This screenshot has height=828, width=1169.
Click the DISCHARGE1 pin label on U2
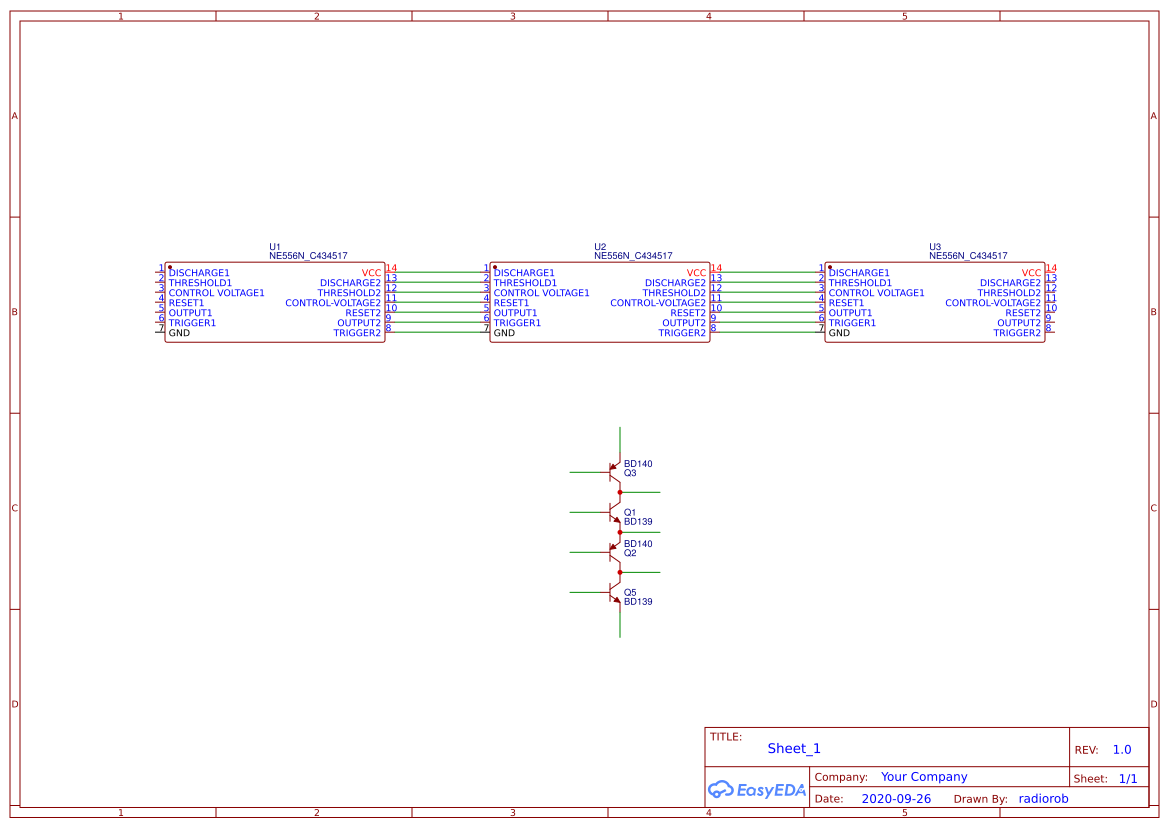pyautogui.click(x=524, y=273)
